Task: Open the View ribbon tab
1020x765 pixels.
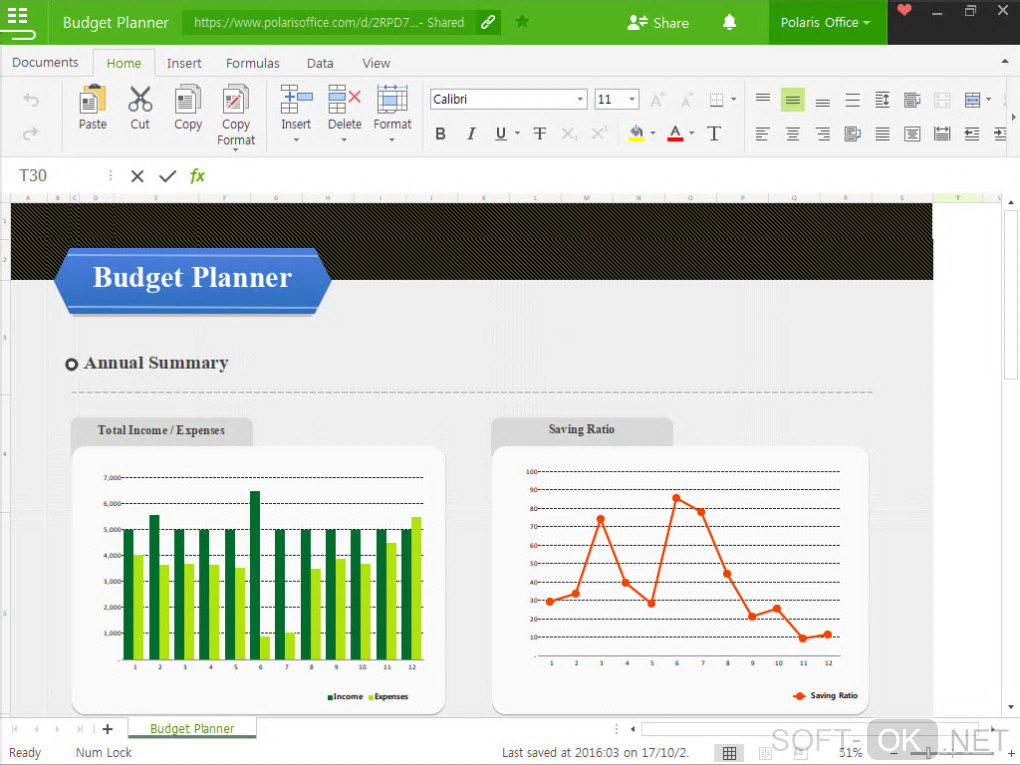Action: pyautogui.click(x=376, y=63)
